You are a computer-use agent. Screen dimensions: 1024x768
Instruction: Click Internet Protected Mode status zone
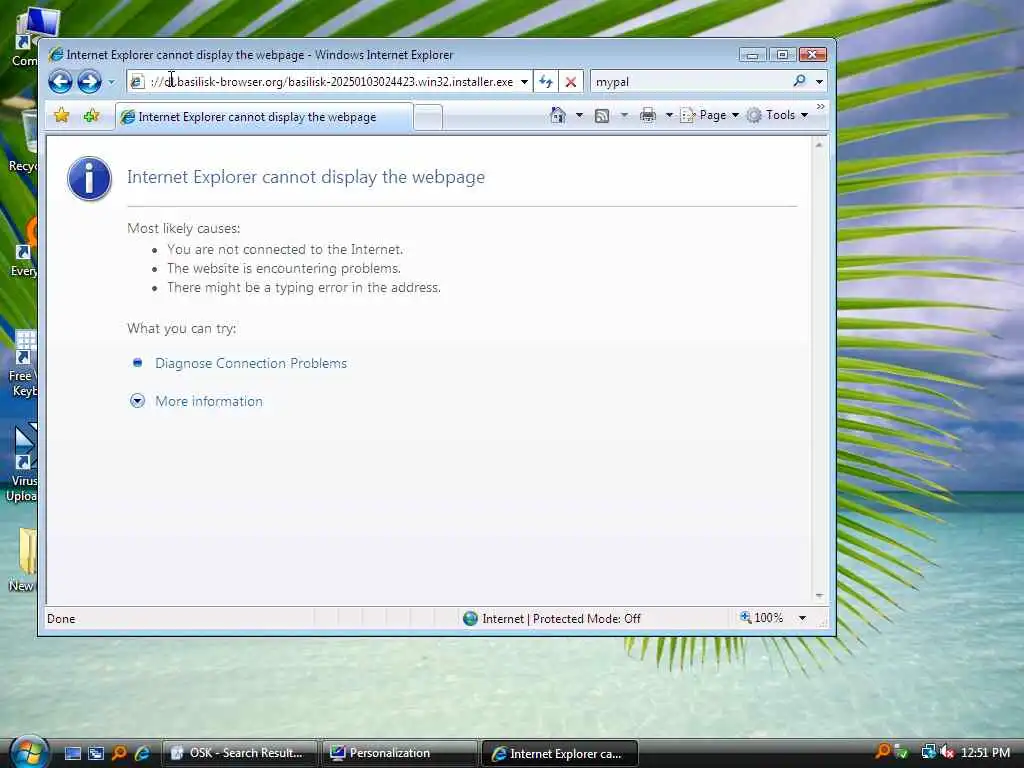click(x=552, y=618)
